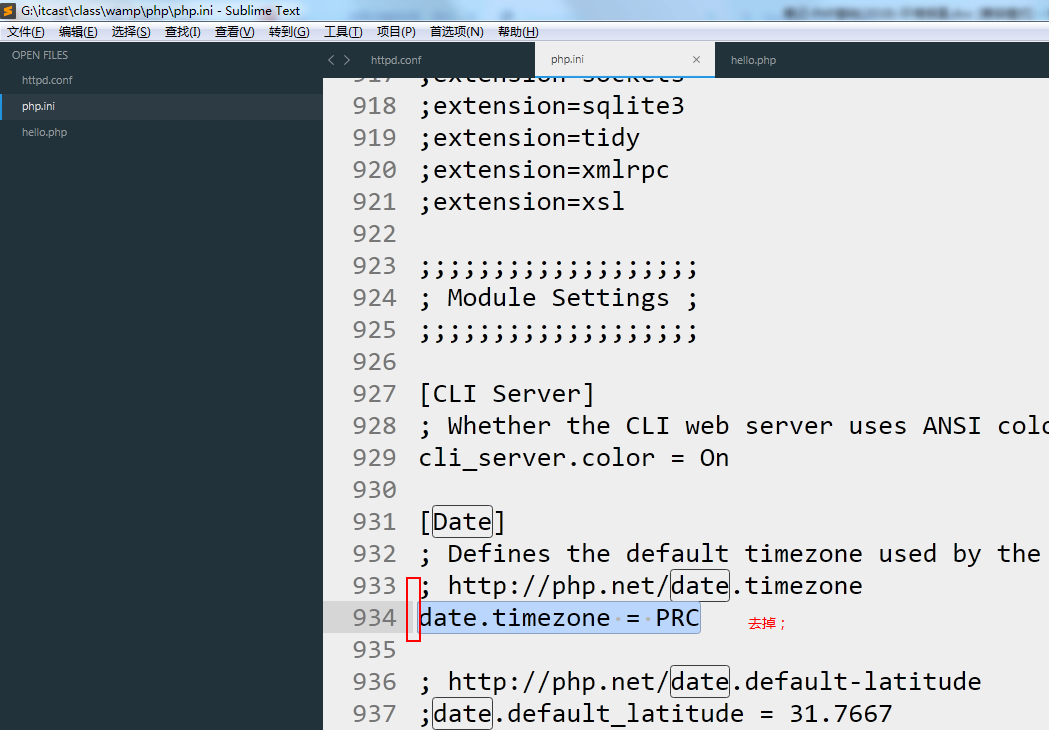Open hello.php in the sidebar
The width and height of the screenshot is (1049, 730).
click(x=44, y=132)
